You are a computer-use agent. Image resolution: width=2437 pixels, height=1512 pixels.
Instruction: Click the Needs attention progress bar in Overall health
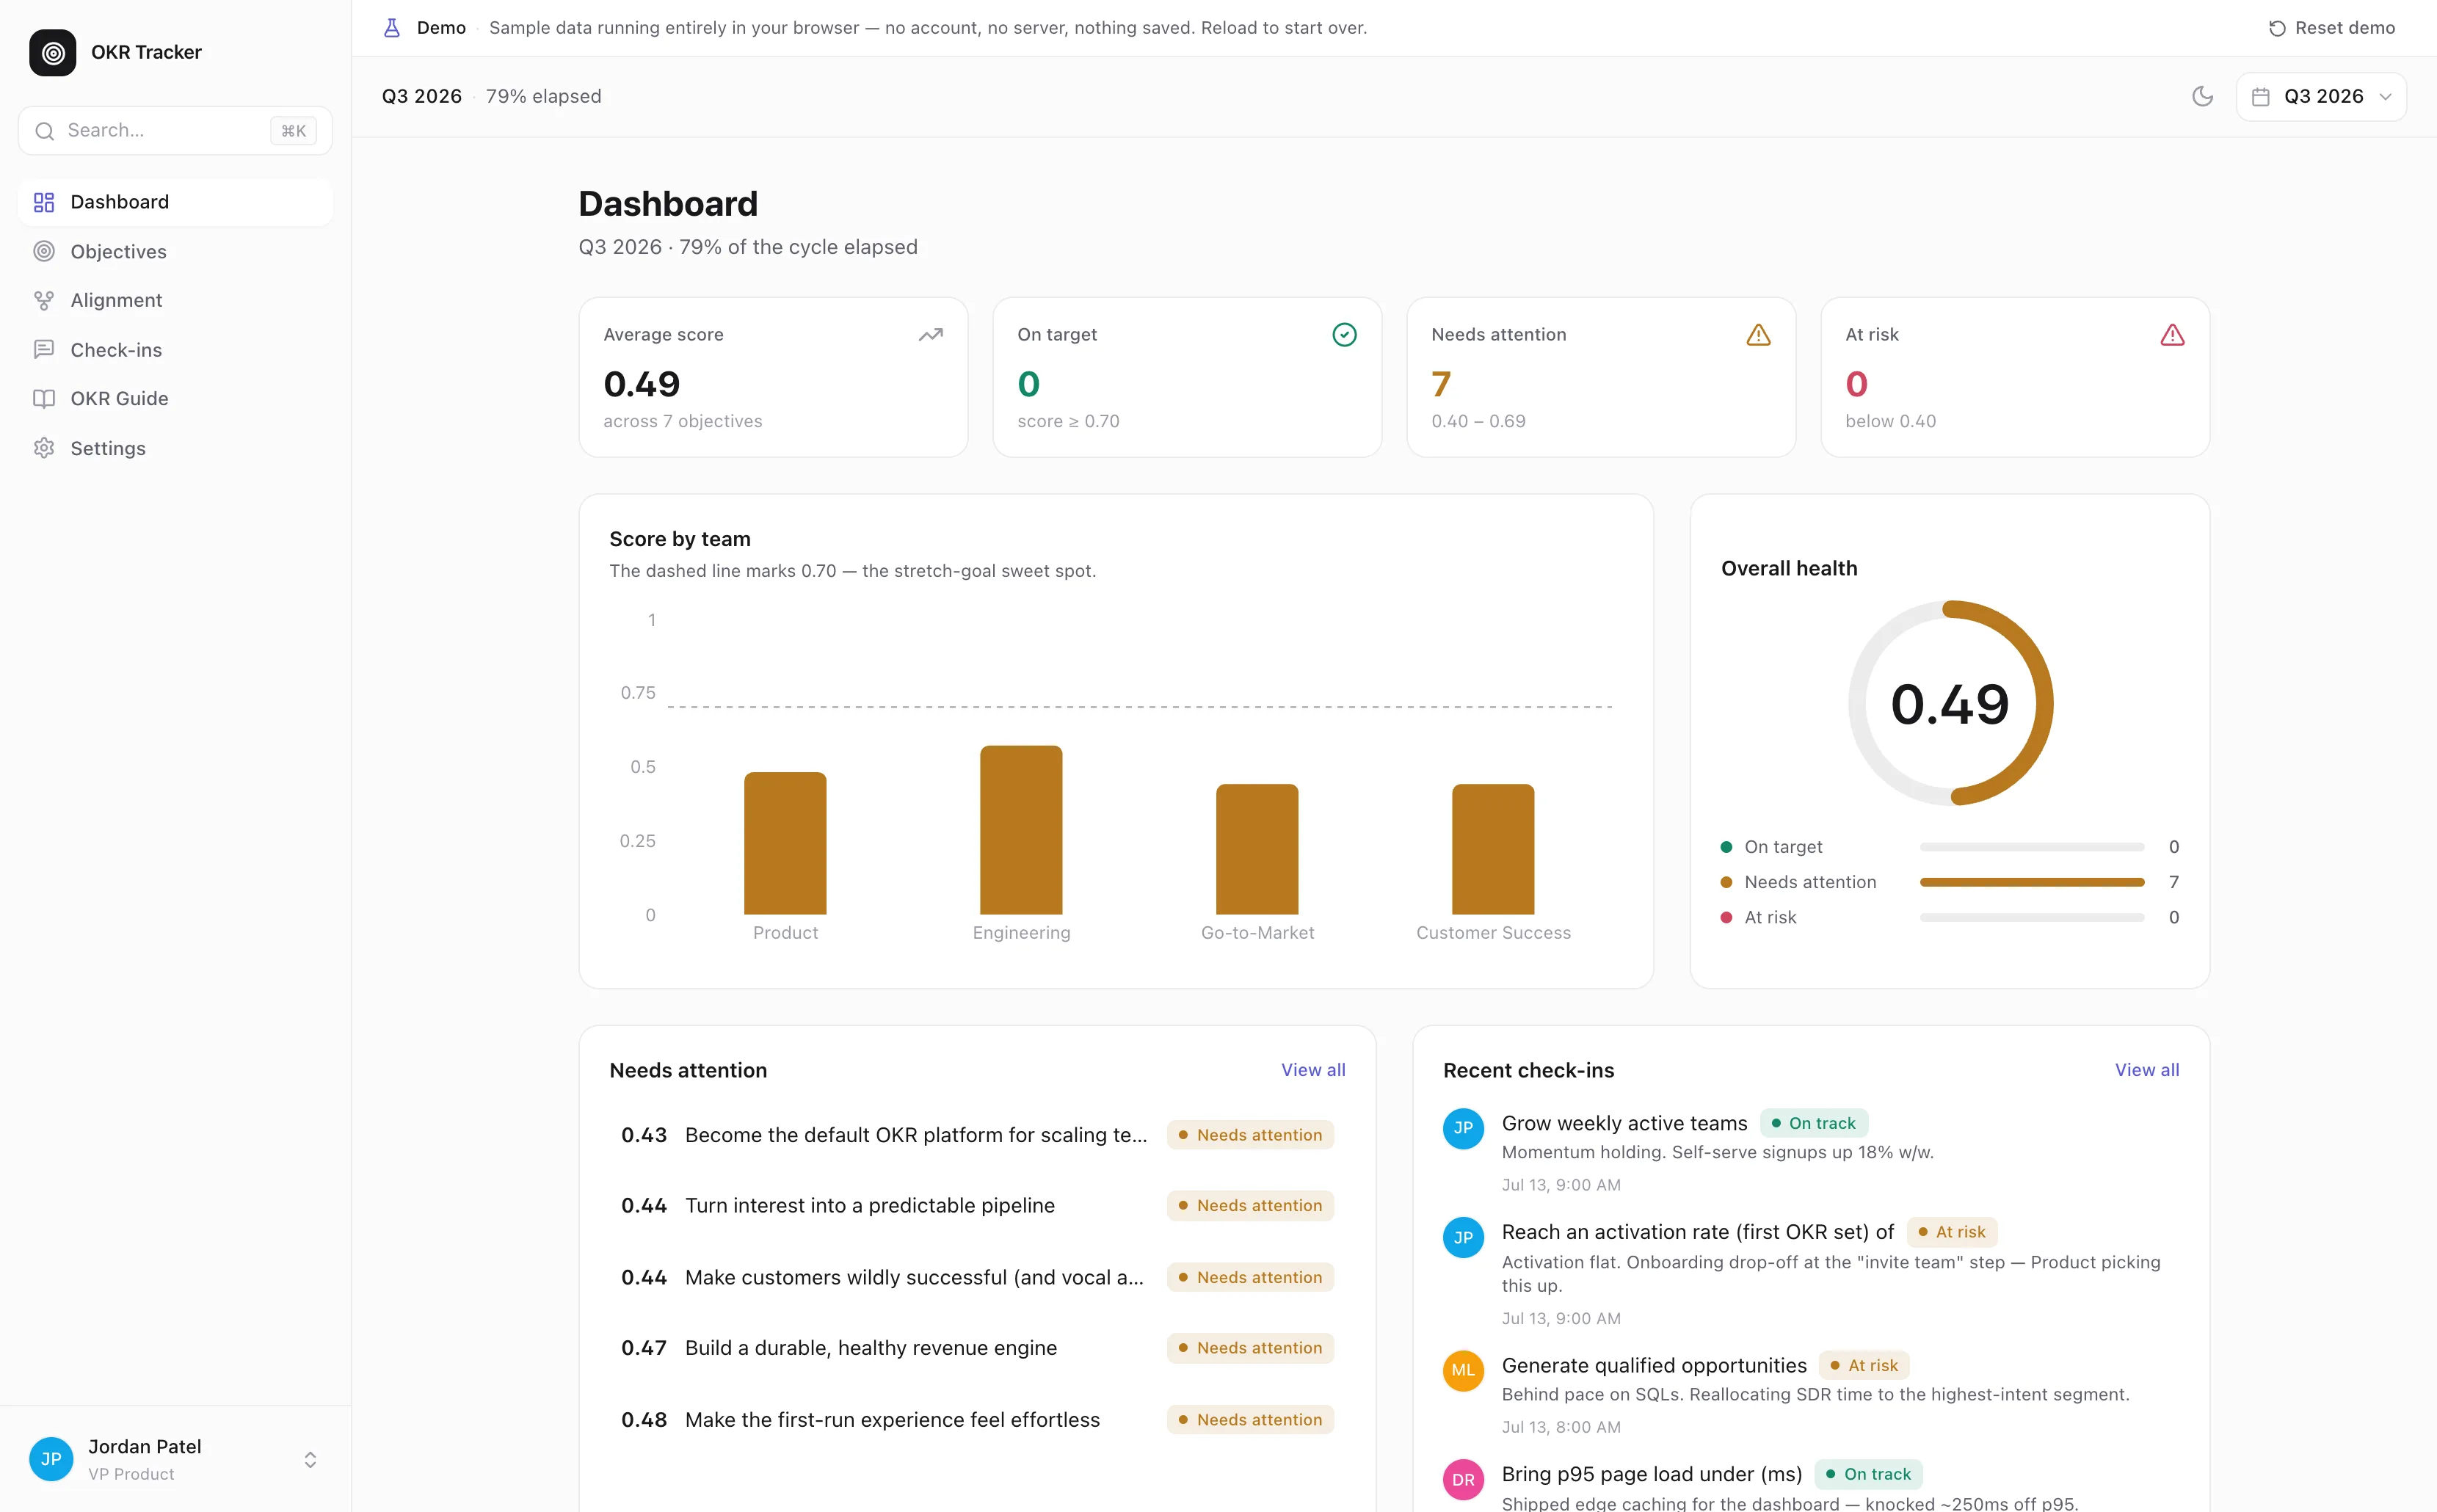point(2032,882)
